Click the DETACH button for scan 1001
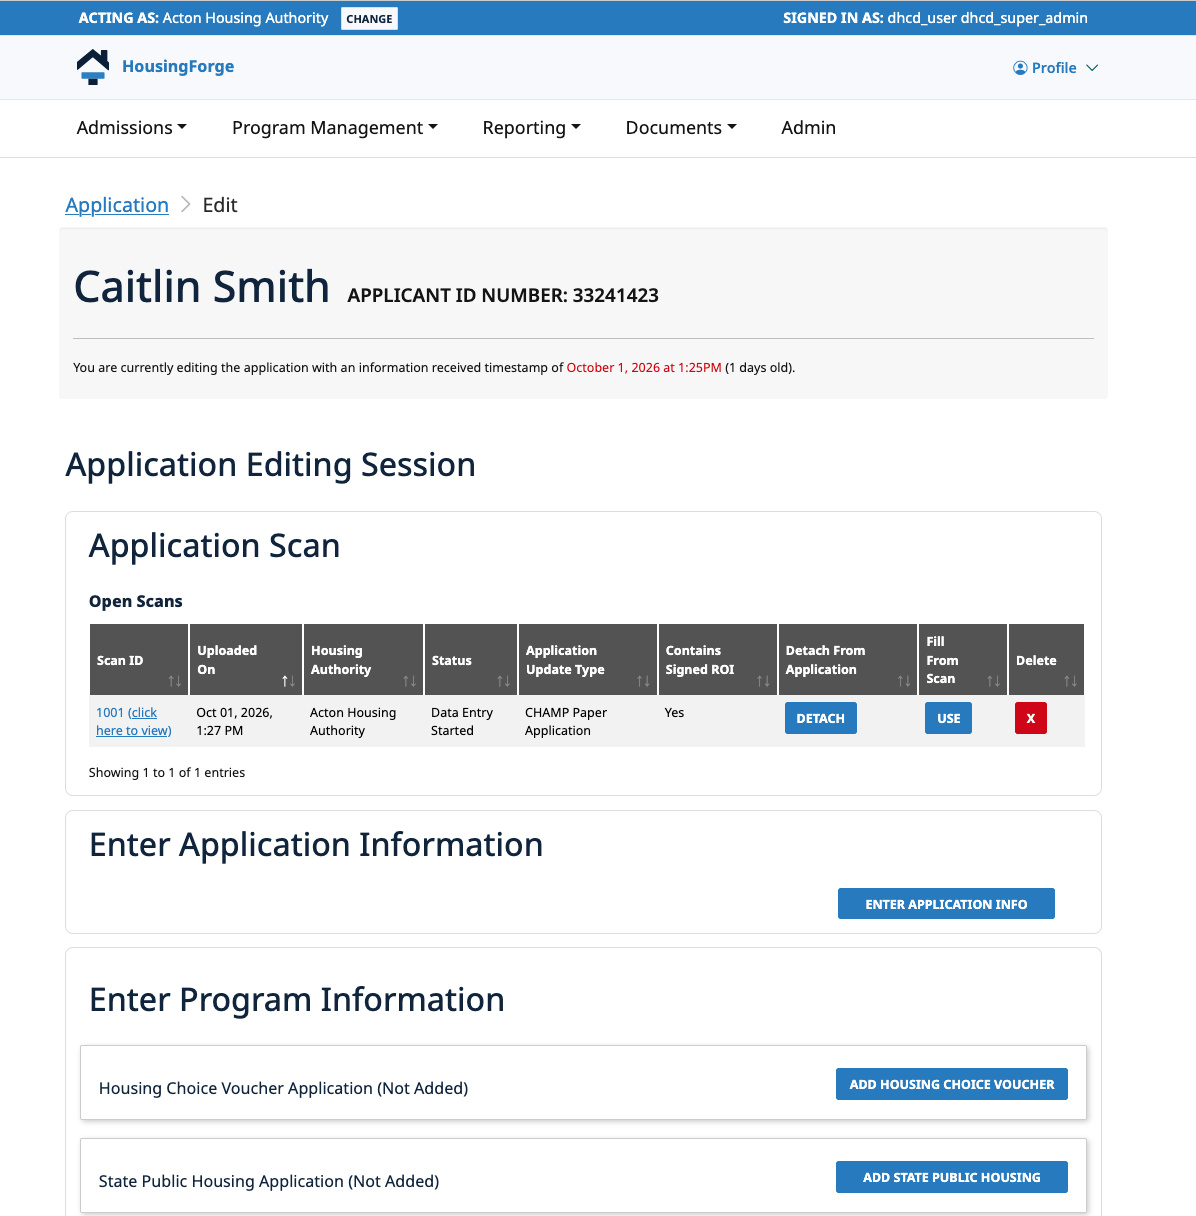This screenshot has width=1196, height=1216. tap(821, 718)
